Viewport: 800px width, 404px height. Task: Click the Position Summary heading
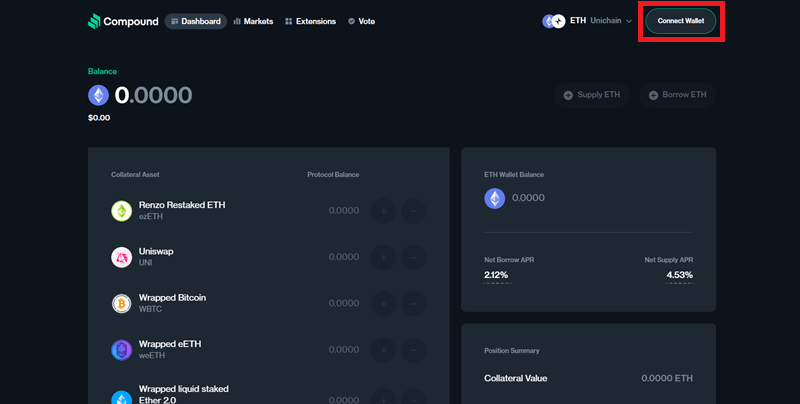(x=512, y=350)
